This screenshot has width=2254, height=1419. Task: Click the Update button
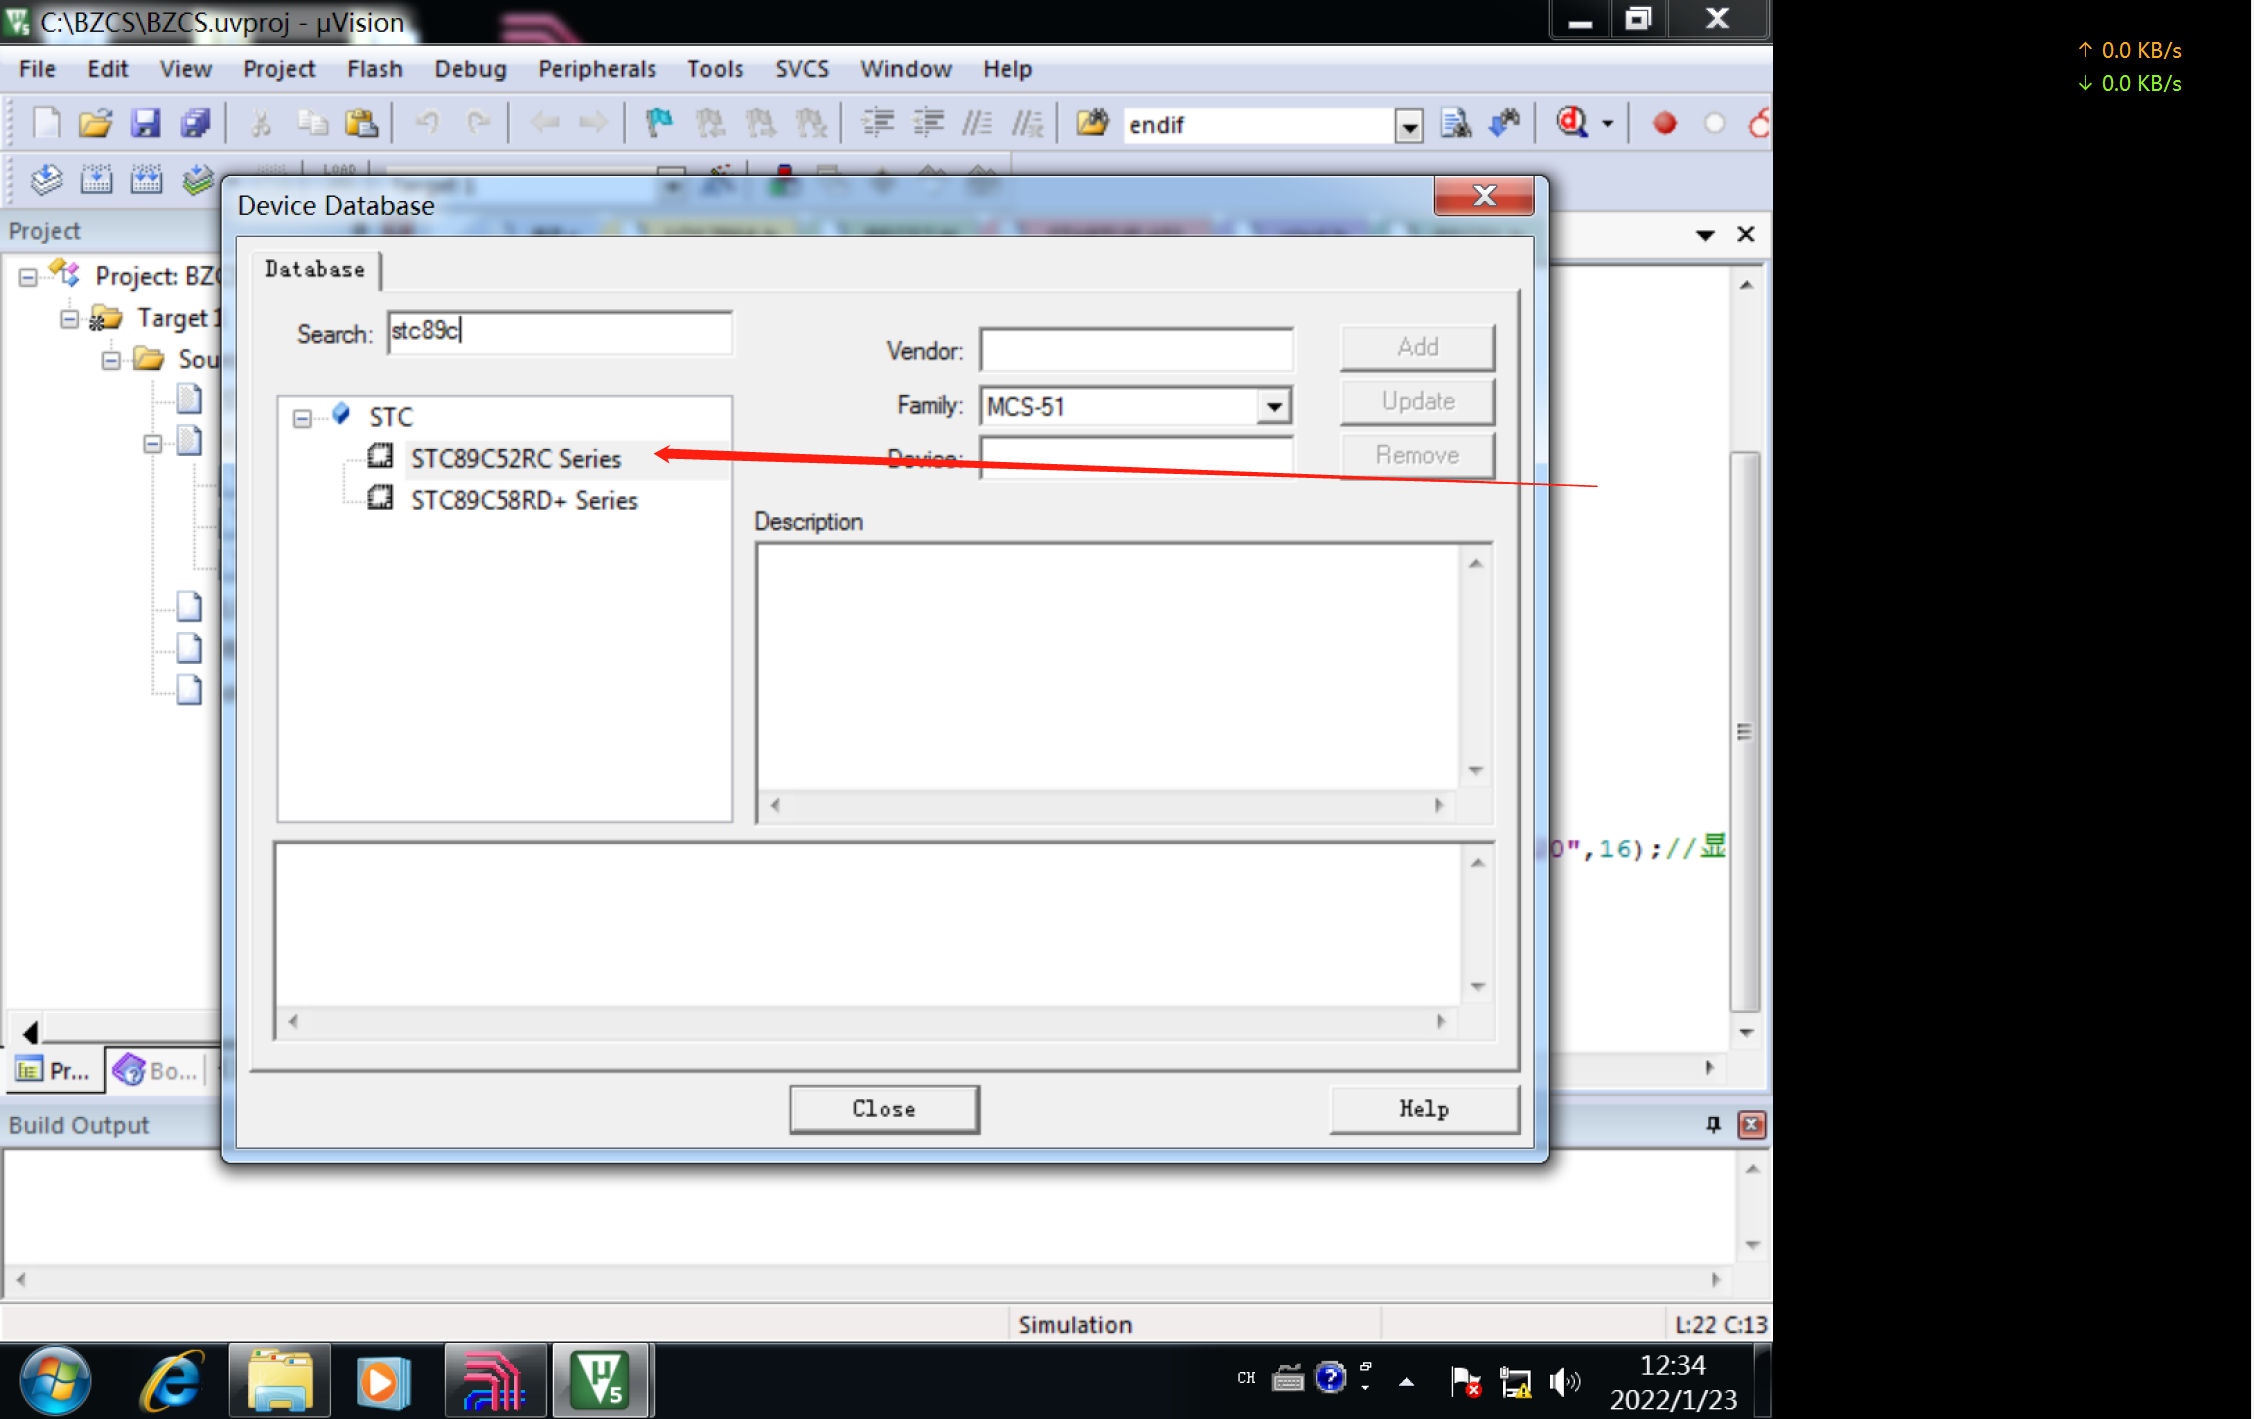point(1417,401)
